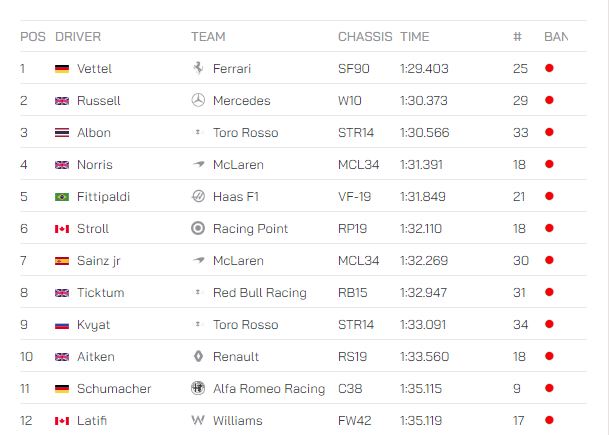Click the Ferrari prancing horse logo
The image size is (609, 435).
pyautogui.click(x=198, y=68)
